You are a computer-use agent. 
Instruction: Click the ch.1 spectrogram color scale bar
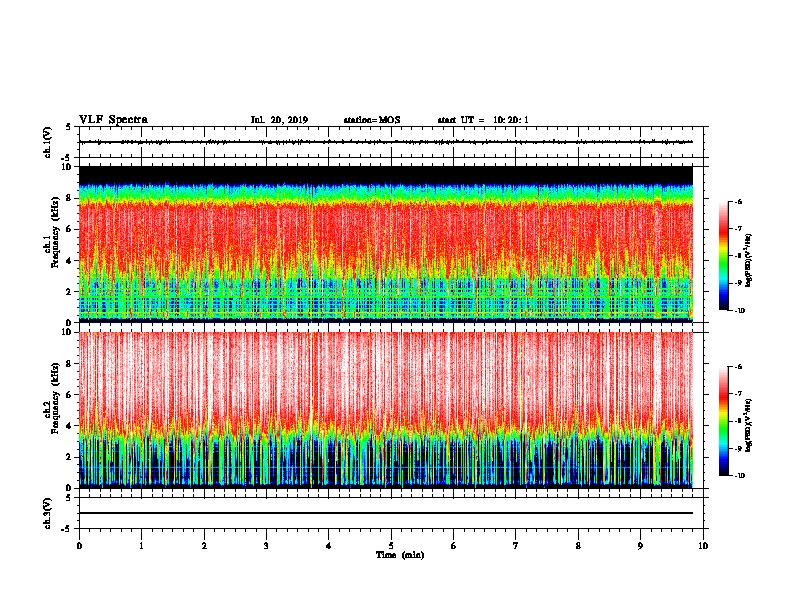coord(723,256)
